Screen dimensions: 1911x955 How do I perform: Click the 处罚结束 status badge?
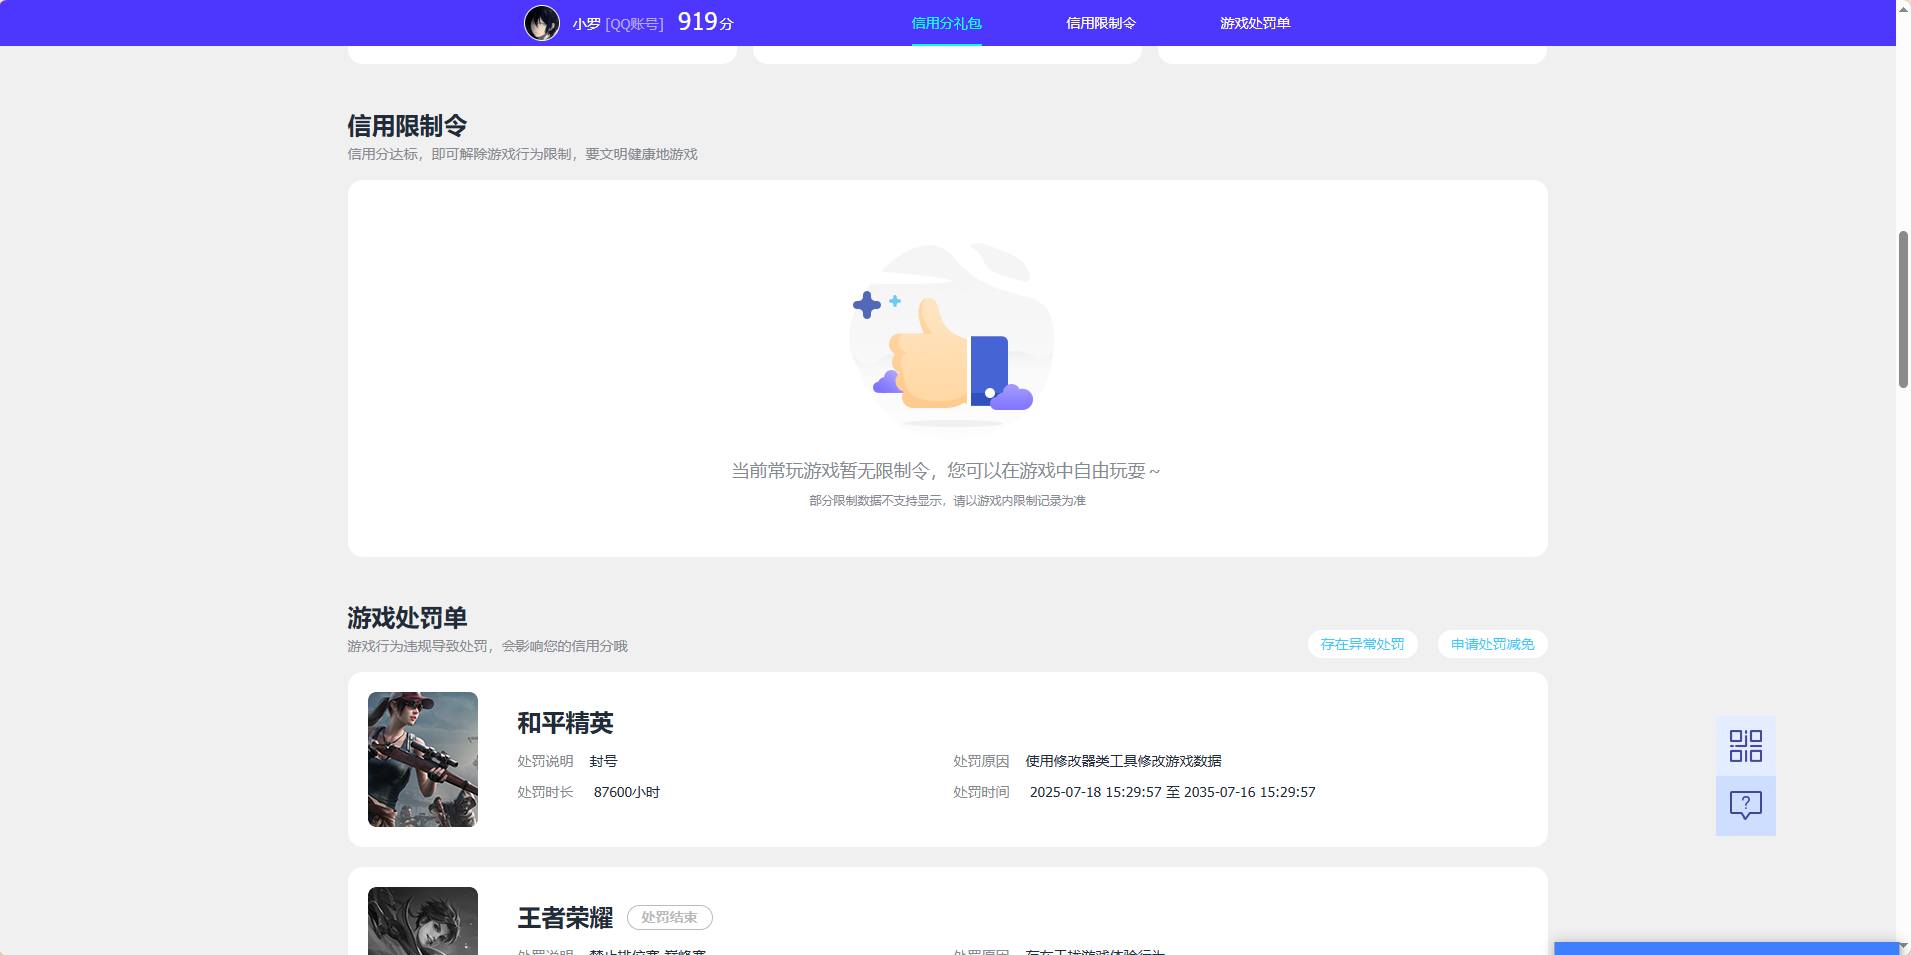(669, 917)
